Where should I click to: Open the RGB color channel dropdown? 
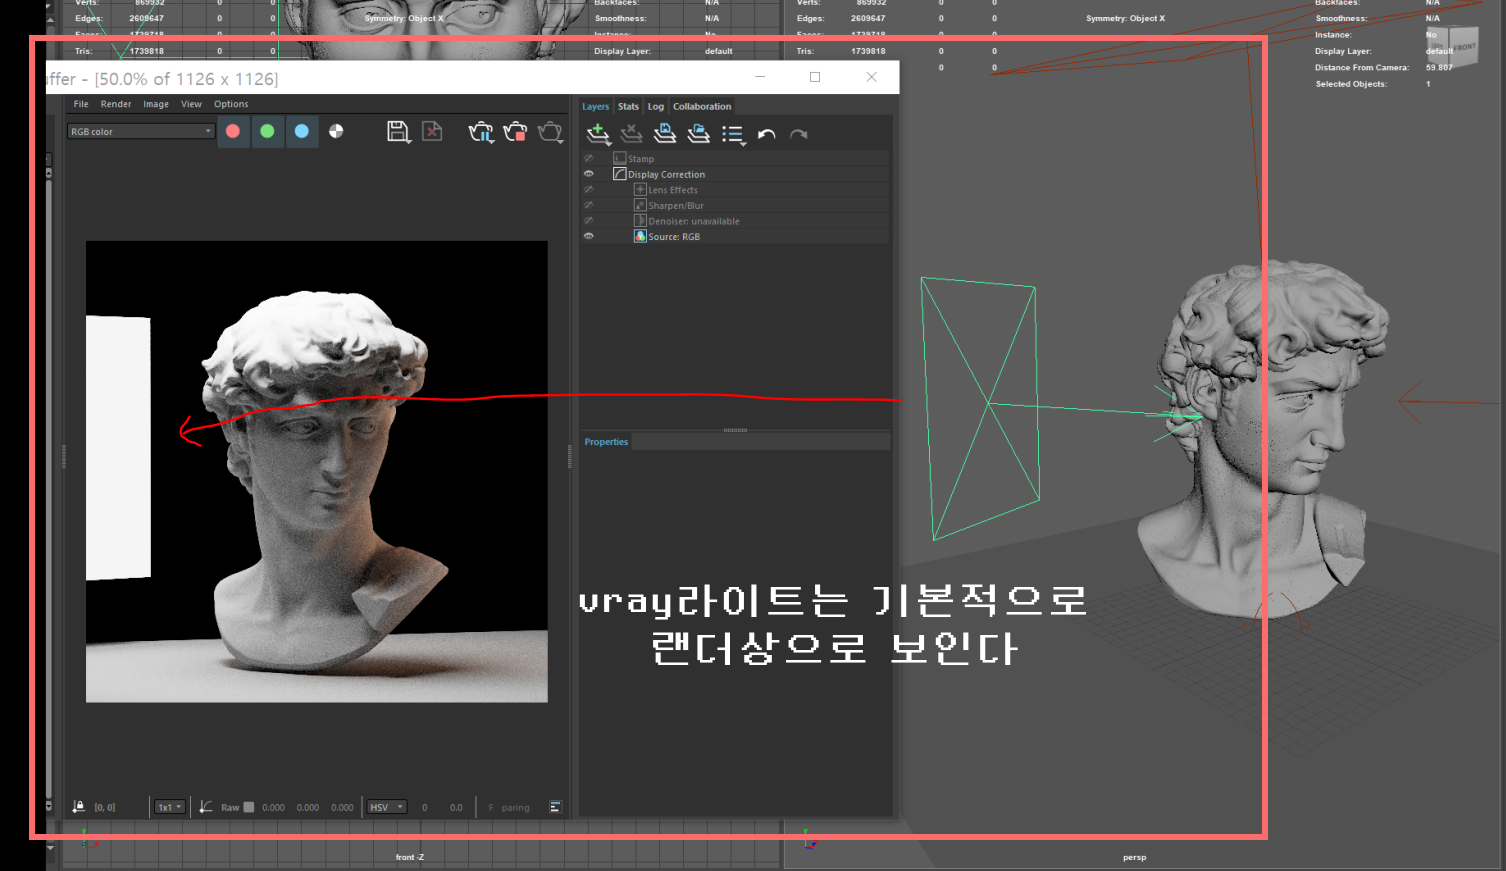(x=141, y=131)
